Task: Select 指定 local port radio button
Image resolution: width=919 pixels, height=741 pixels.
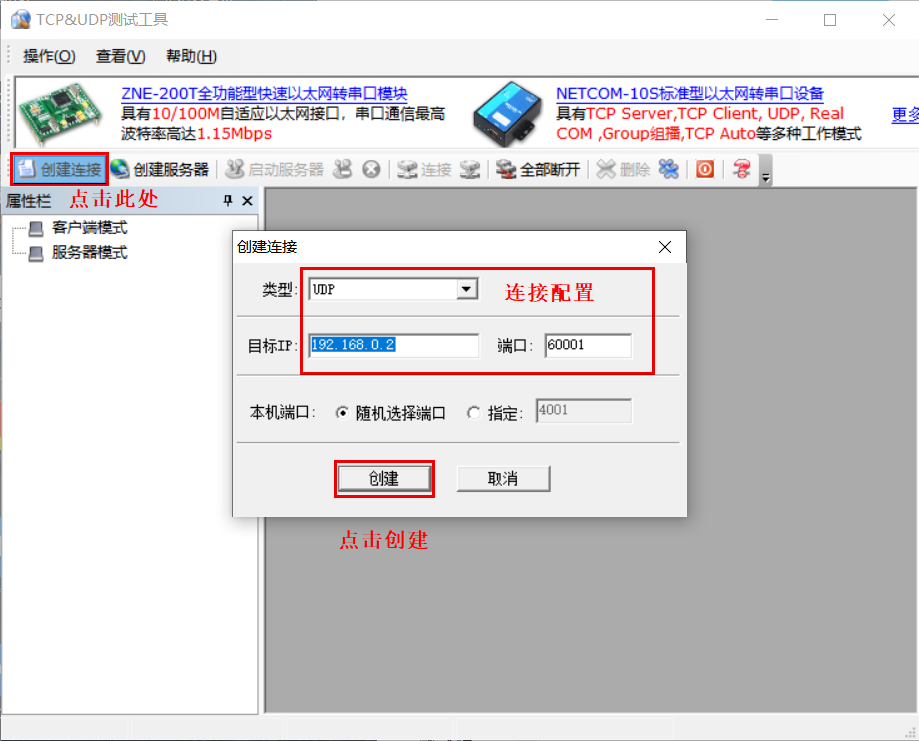Action: [x=473, y=412]
